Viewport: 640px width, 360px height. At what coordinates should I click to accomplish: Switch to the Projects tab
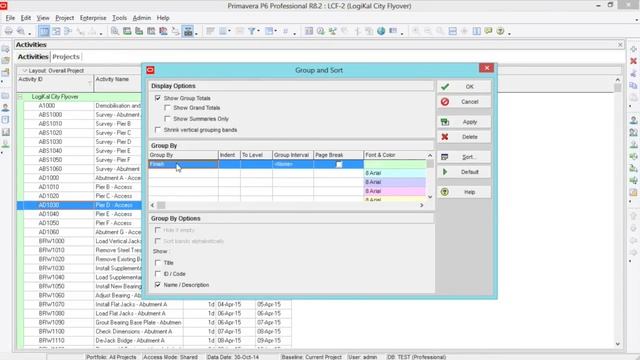(x=66, y=57)
